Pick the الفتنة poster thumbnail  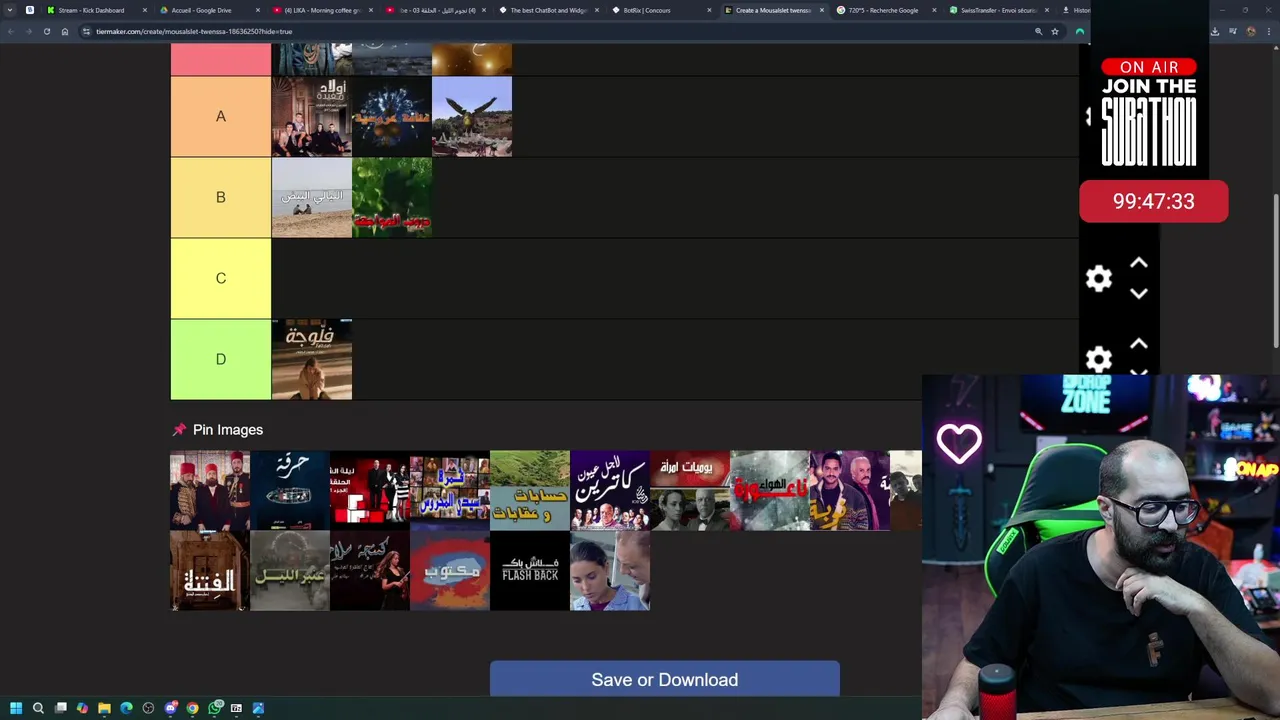tap(210, 570)
